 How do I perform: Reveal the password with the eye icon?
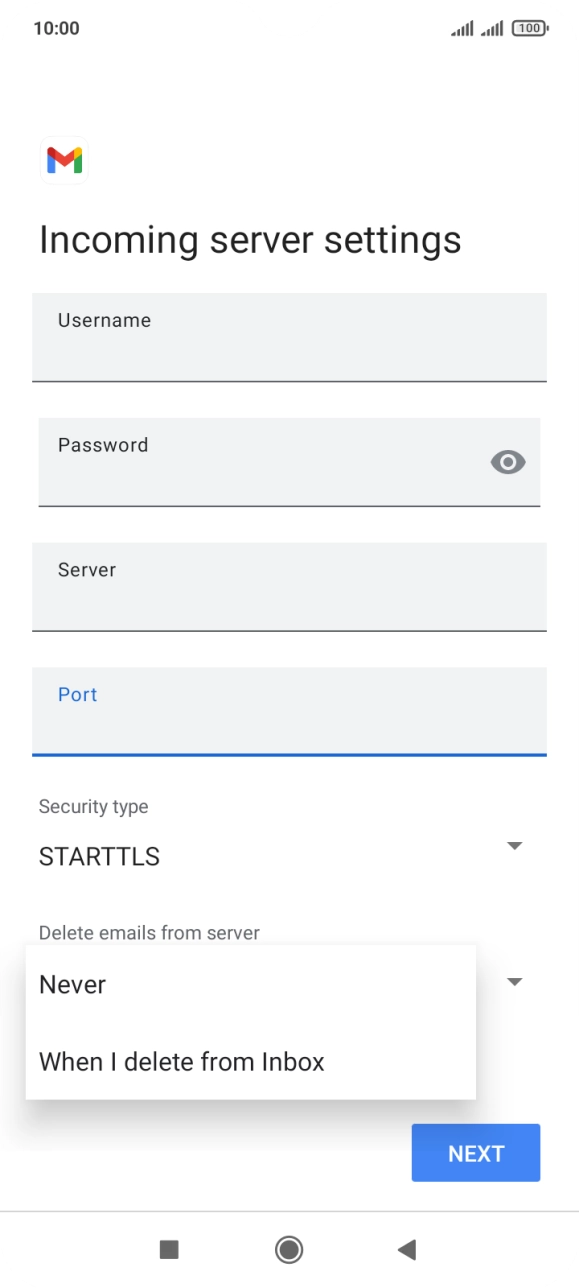(507, 462)
